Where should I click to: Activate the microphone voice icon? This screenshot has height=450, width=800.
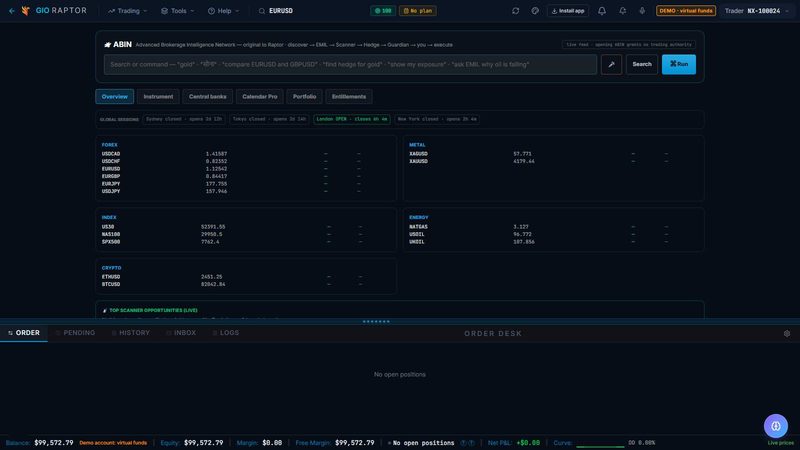click(642, 11)
